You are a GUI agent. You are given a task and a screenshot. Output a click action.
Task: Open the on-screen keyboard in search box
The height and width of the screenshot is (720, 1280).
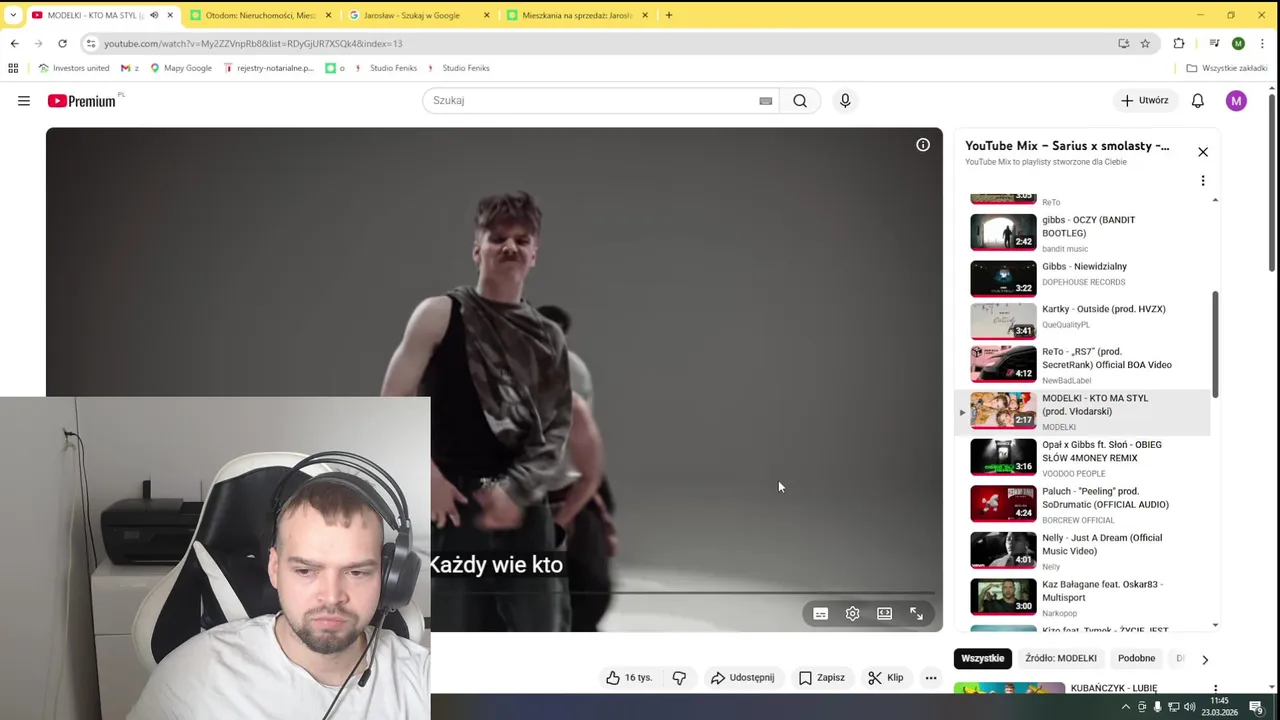pyautogui.click(x=765, y=101)
